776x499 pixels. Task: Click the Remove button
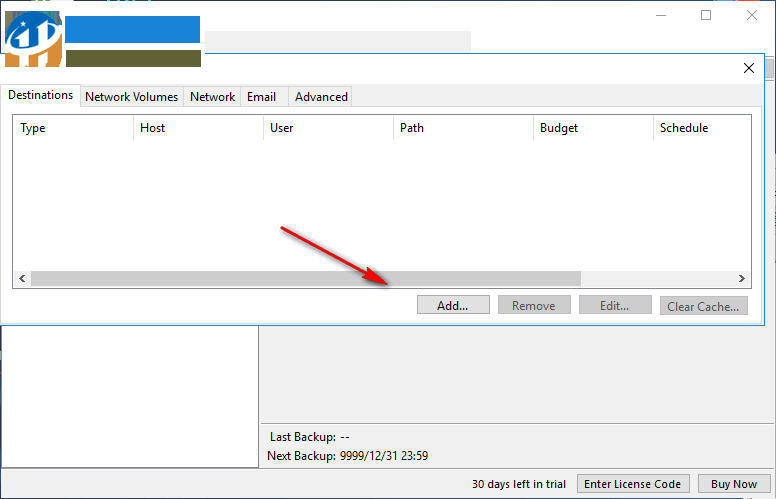coord(534,305)
